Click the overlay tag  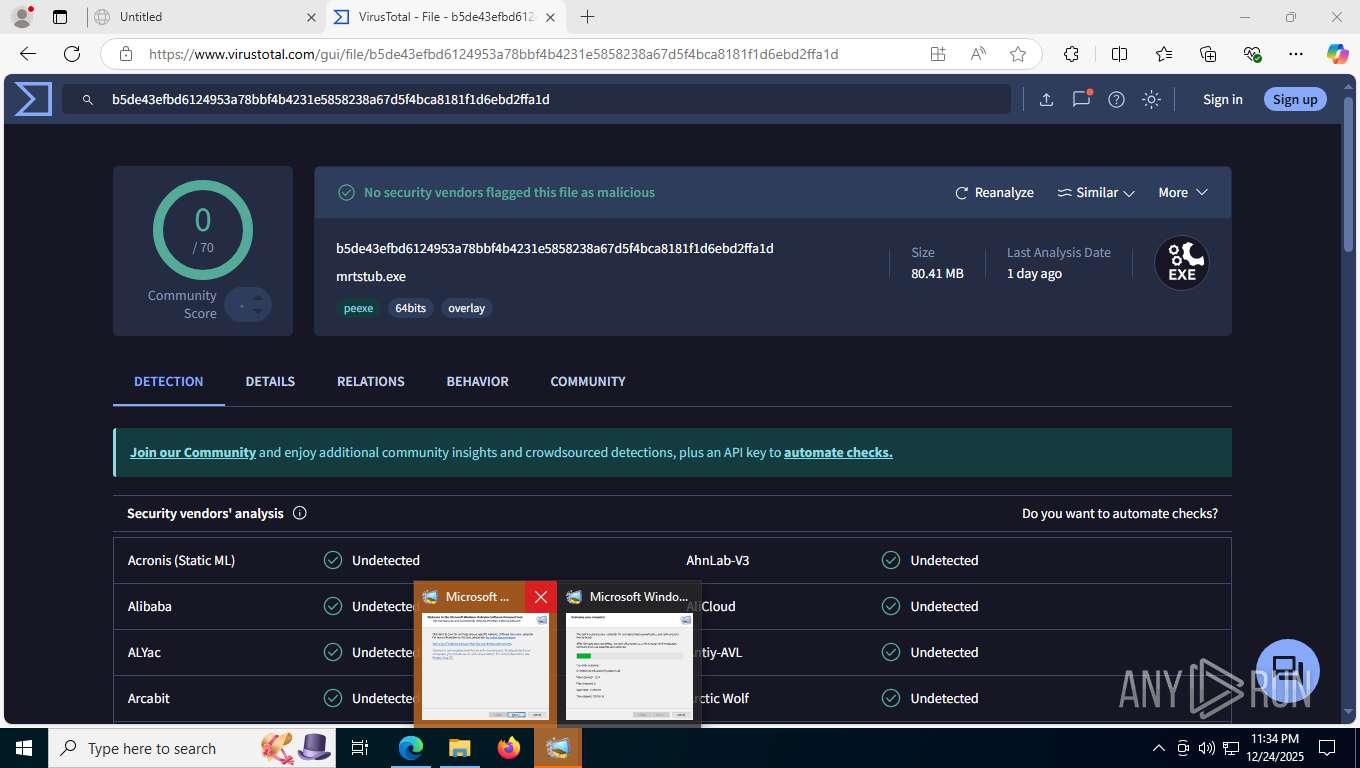pos(466,308)
